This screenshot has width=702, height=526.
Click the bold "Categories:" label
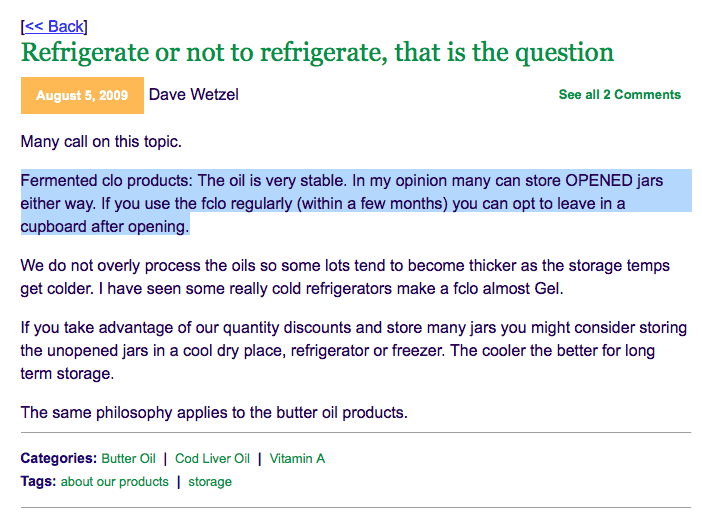click(59, 459)
